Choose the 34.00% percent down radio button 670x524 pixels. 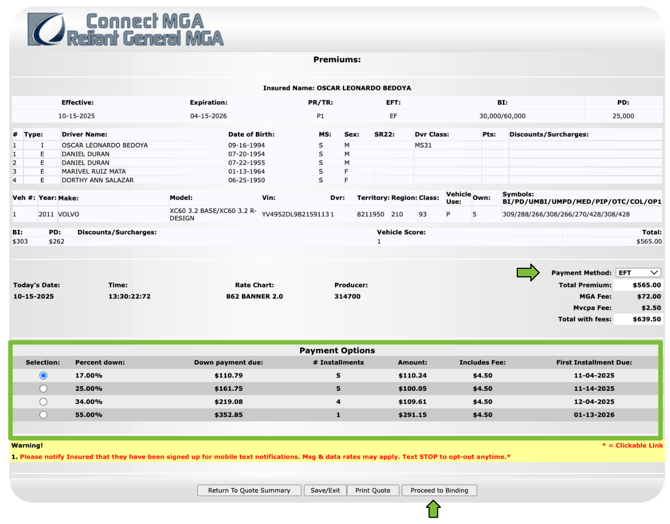(43, 401)
